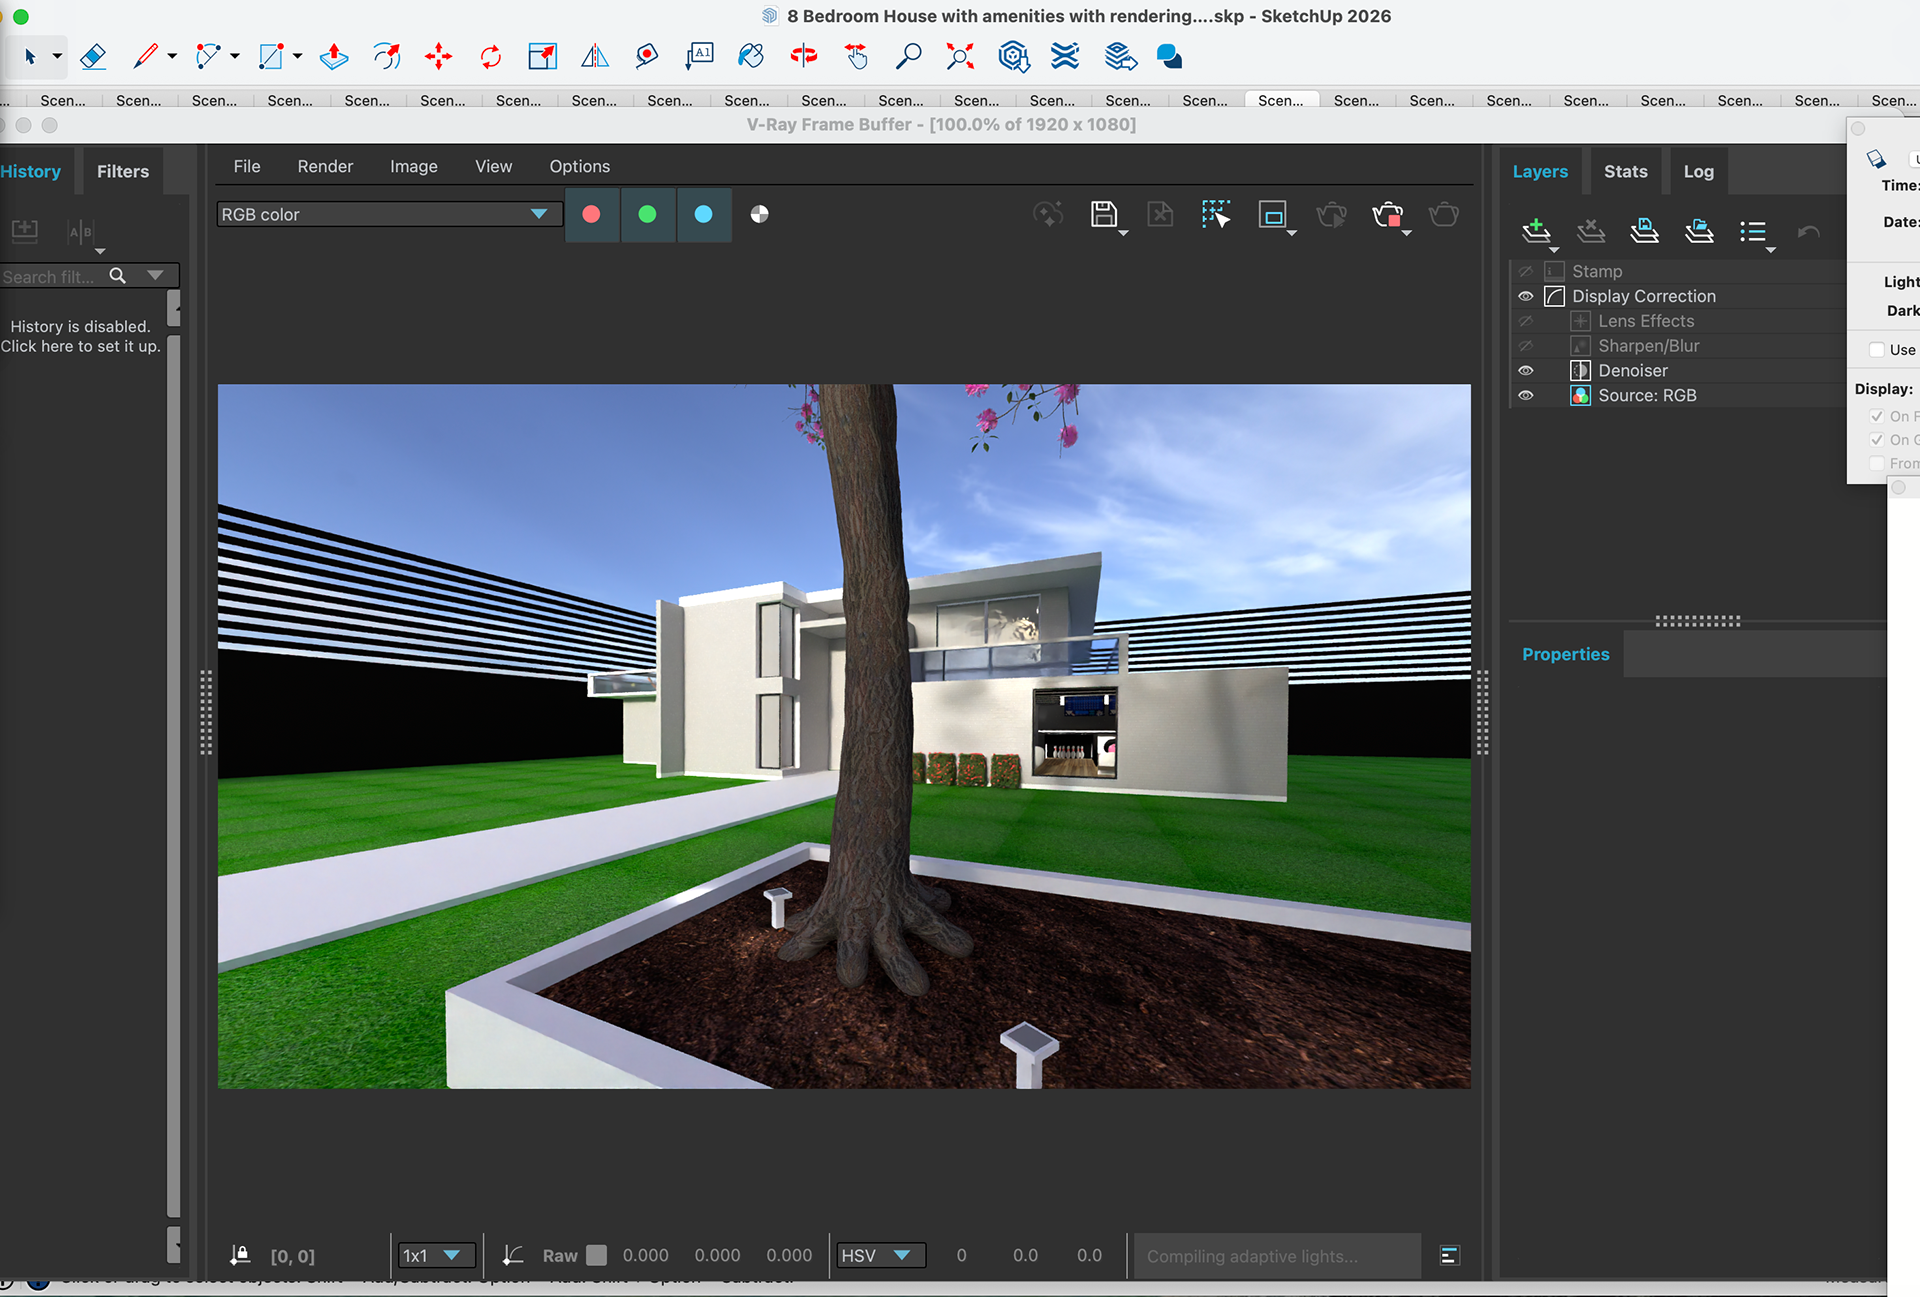Switch to the Stats tab
This screenshot has height=1297, width=1920.
[1625, 171]
